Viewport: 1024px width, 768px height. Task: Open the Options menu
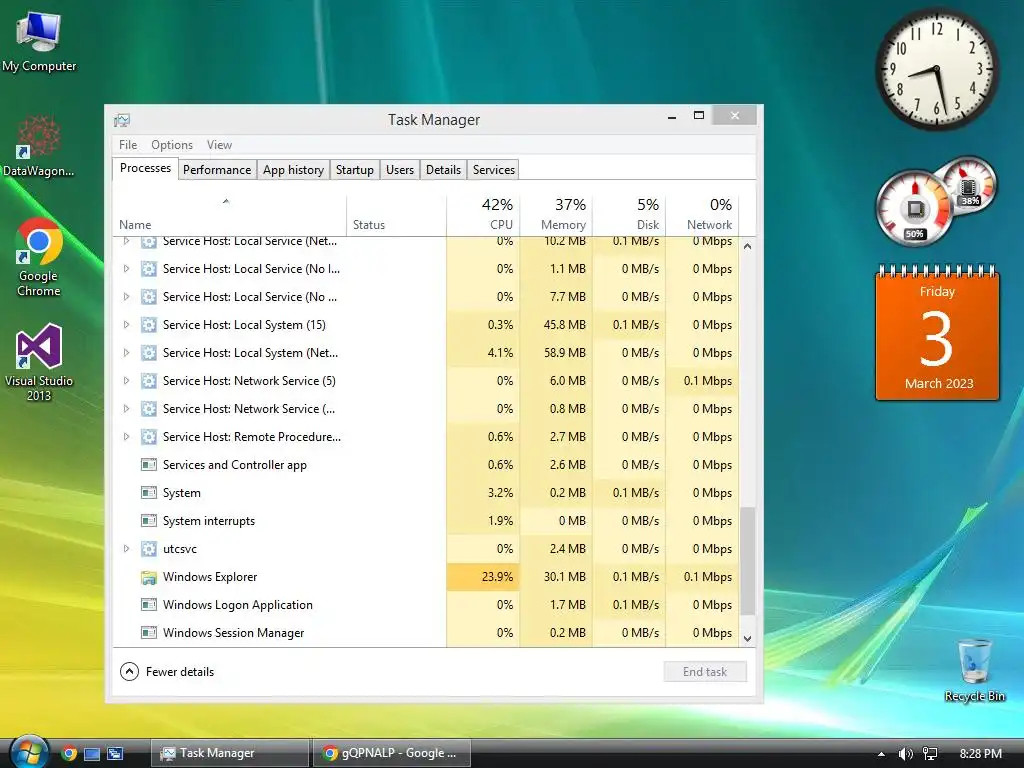[x=172, y=145]
